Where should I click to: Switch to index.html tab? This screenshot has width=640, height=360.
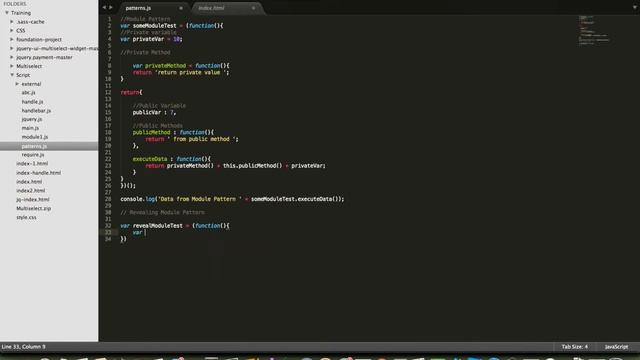click(211, 8)
